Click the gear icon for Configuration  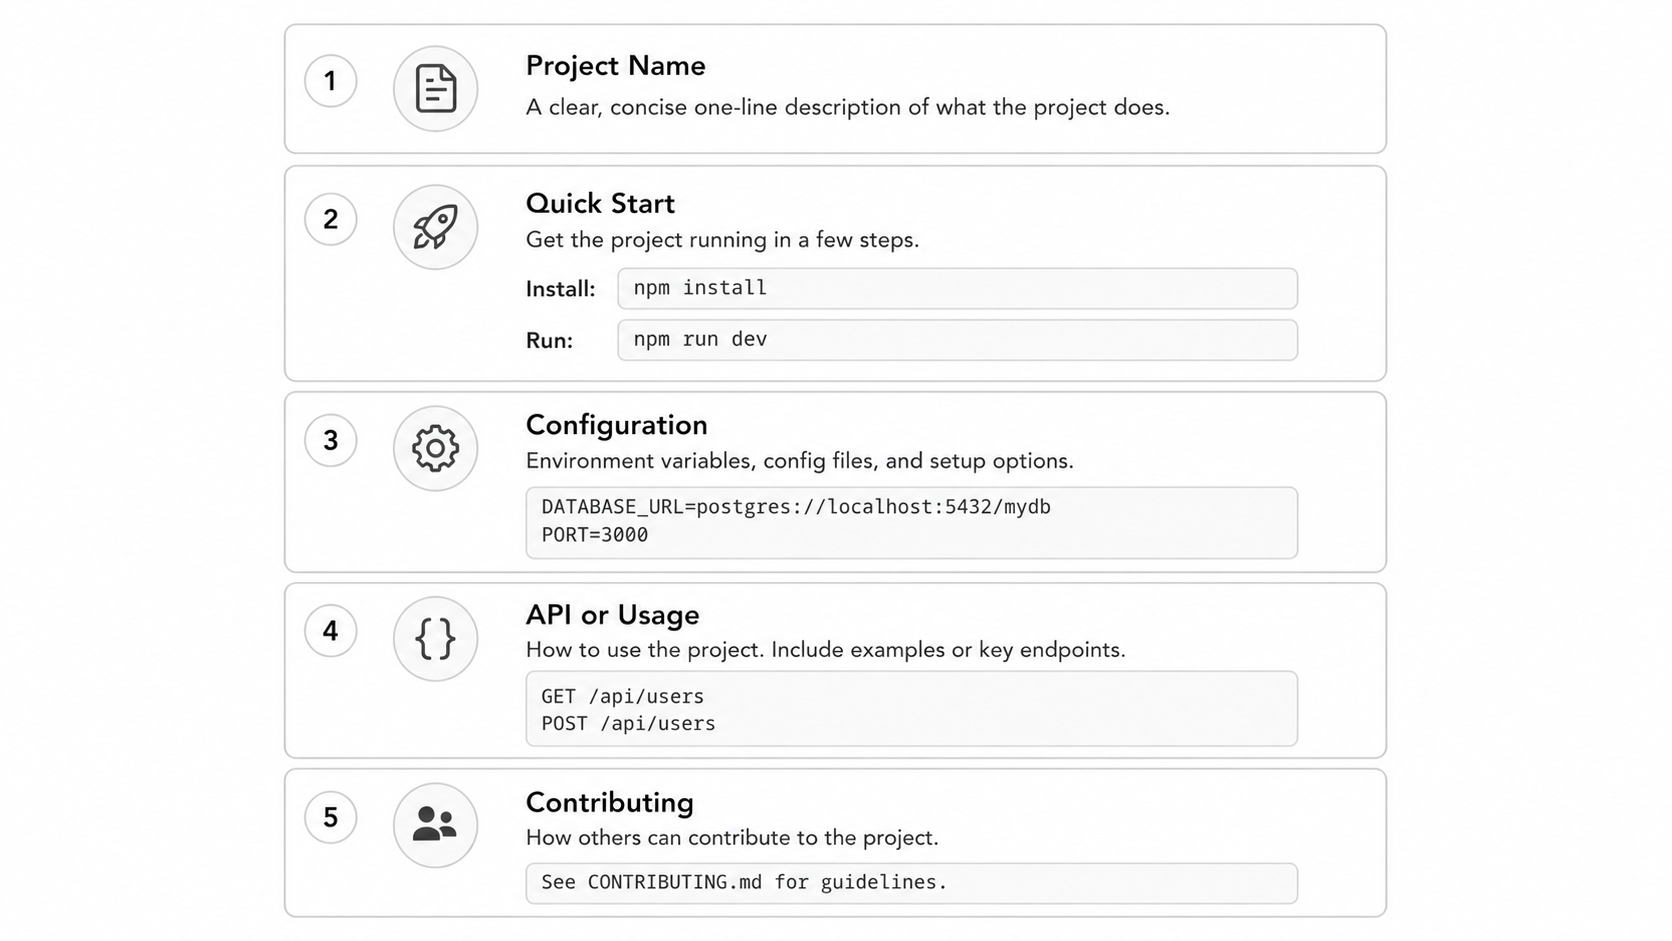click(435, 448)
